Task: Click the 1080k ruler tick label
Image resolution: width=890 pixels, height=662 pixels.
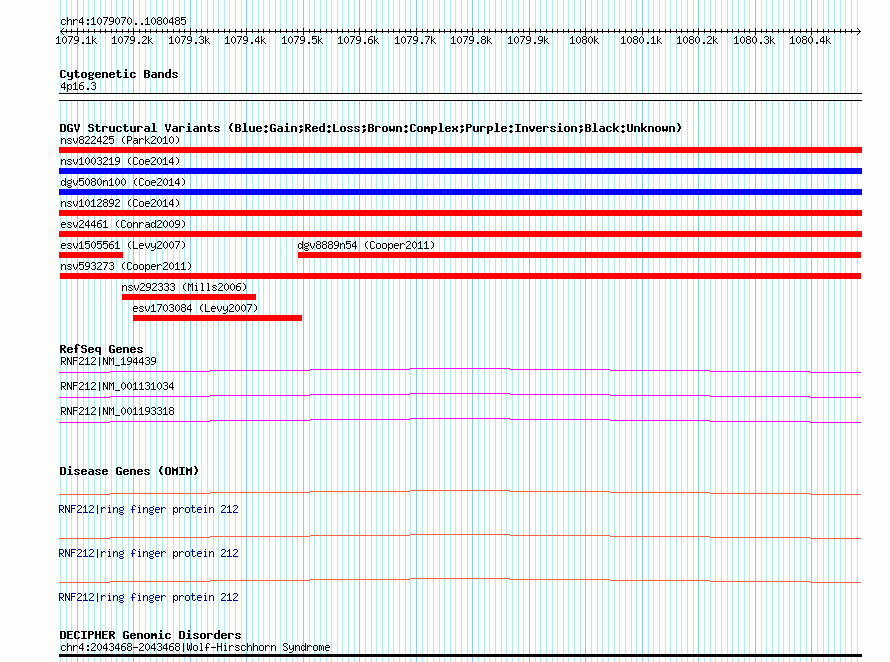Action: (x=584, y=40)
